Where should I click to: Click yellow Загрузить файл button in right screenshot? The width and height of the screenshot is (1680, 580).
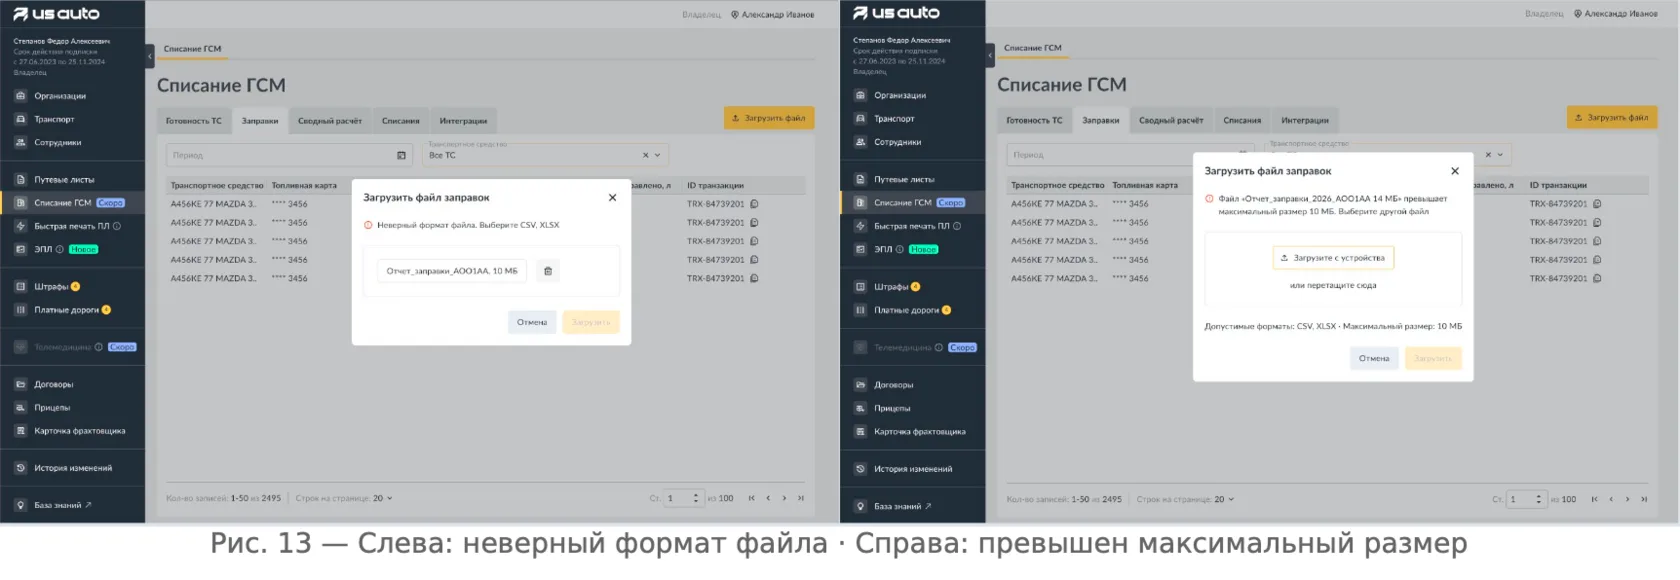point(1612,117)
